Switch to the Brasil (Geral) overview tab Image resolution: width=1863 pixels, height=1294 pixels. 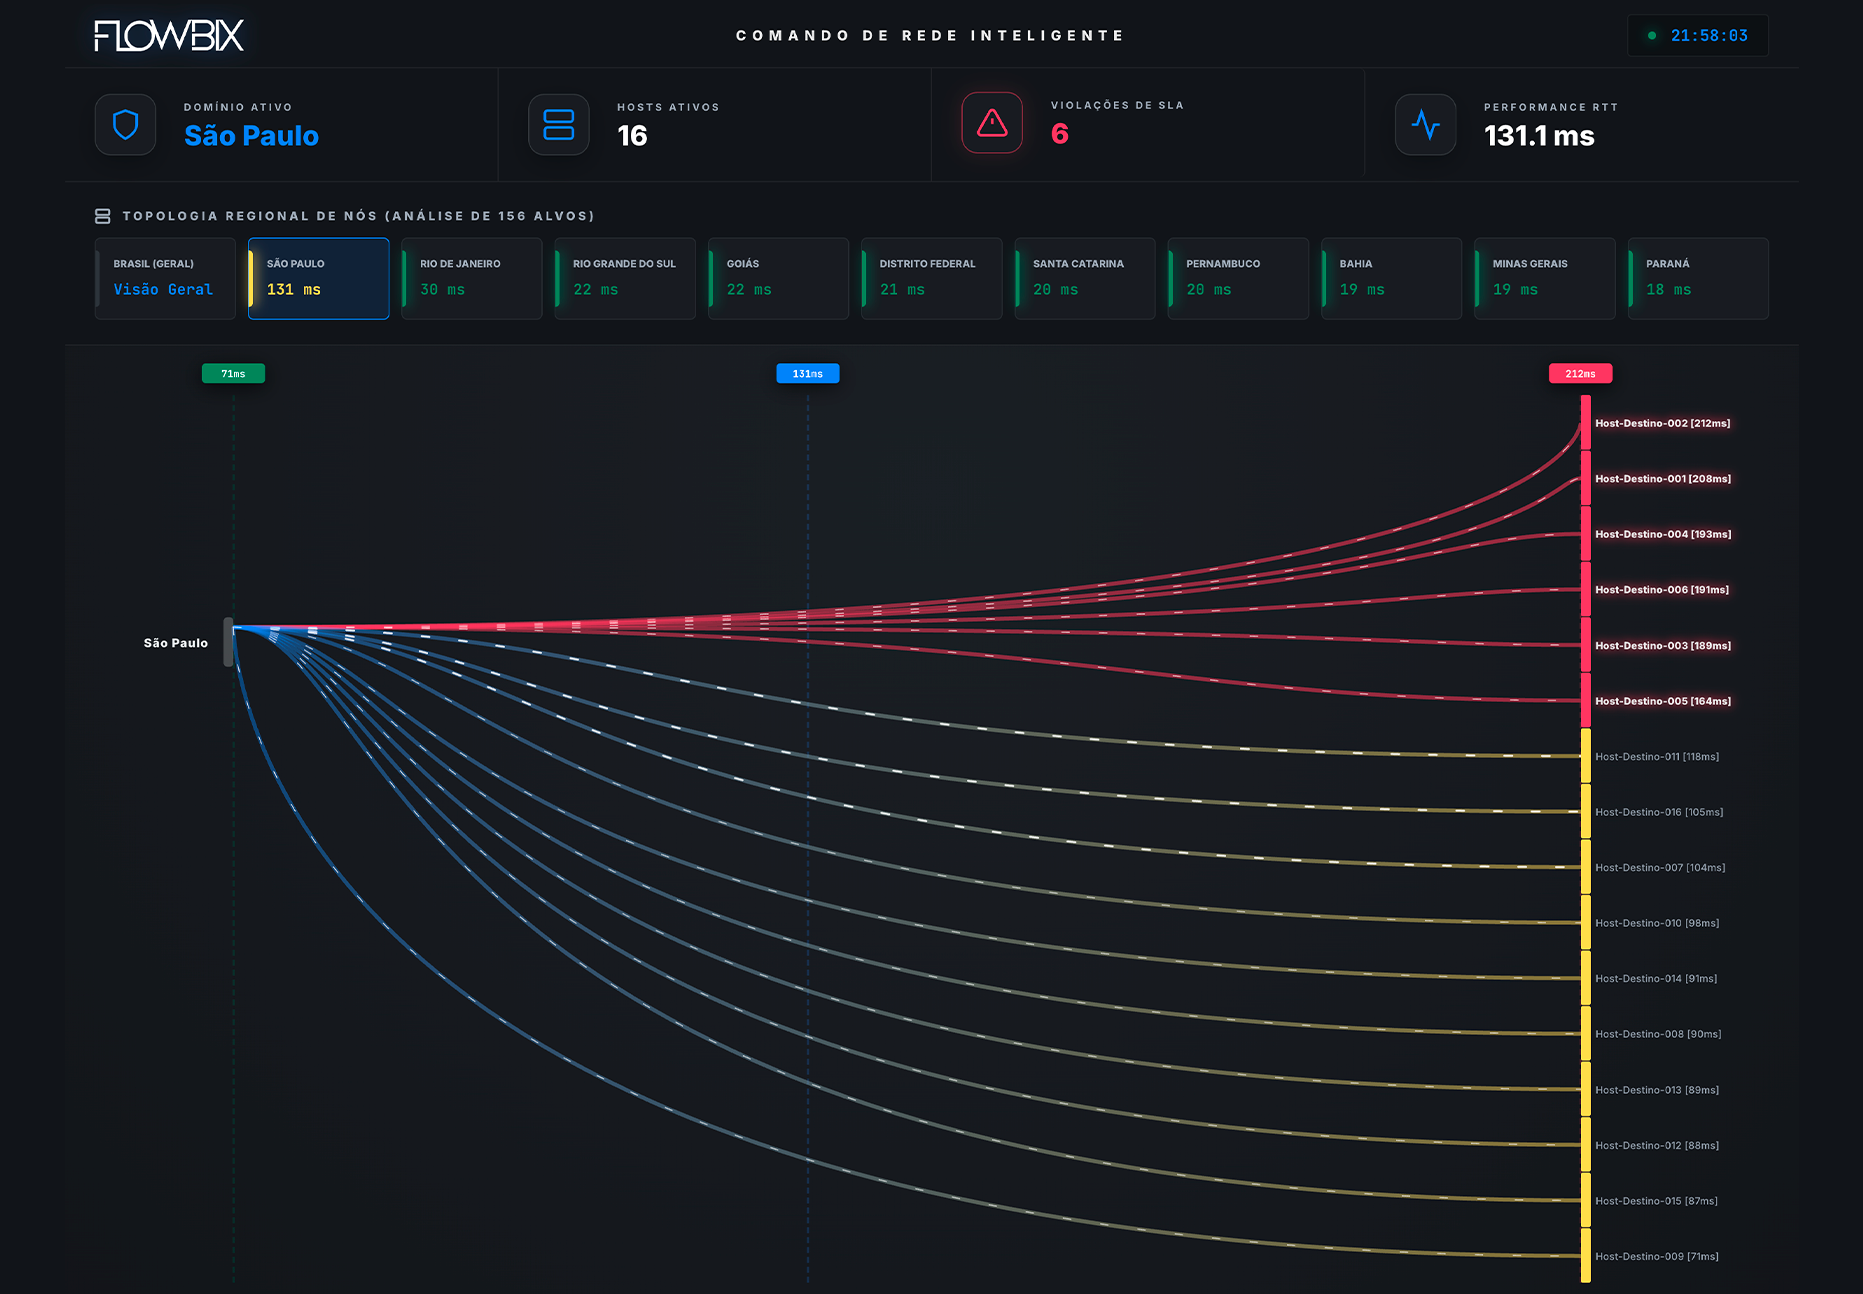pyautogui.click(x=164, y=278)
